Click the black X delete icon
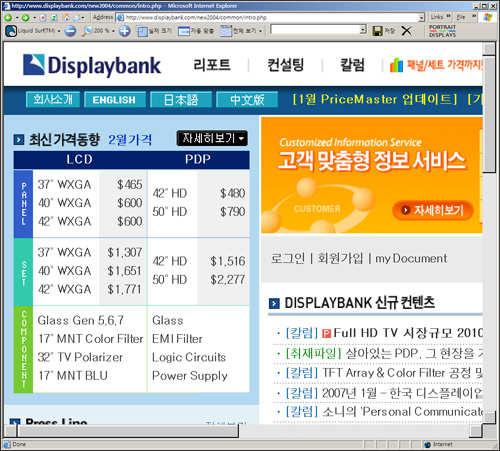The height and width of the screenshot is (451, 500). [x=406, y=31]
